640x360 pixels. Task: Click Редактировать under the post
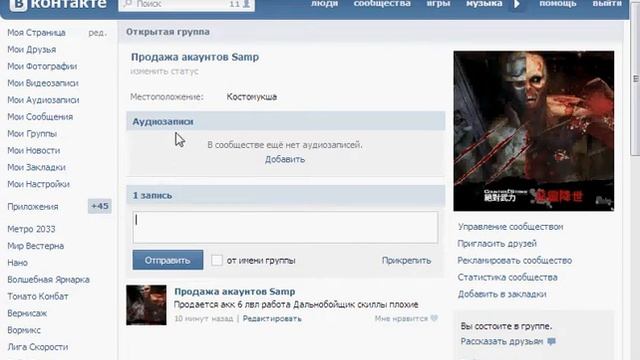pos(272,318)
